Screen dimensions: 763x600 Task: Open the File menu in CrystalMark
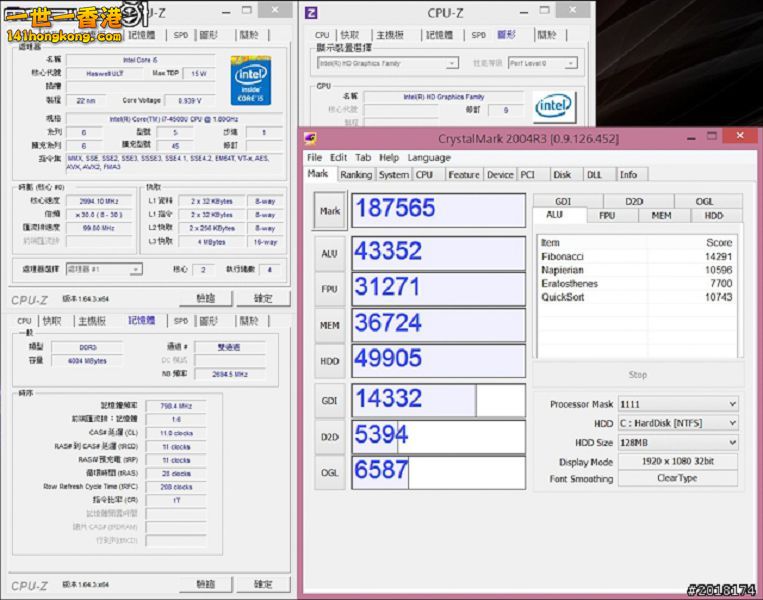[314, 158]
